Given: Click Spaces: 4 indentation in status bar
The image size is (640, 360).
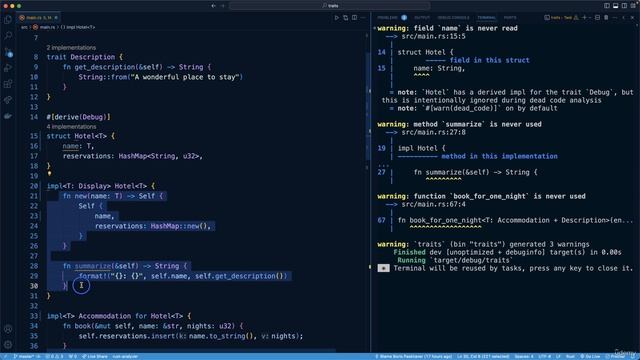Looking at the screenshot, I should (524, 356).
